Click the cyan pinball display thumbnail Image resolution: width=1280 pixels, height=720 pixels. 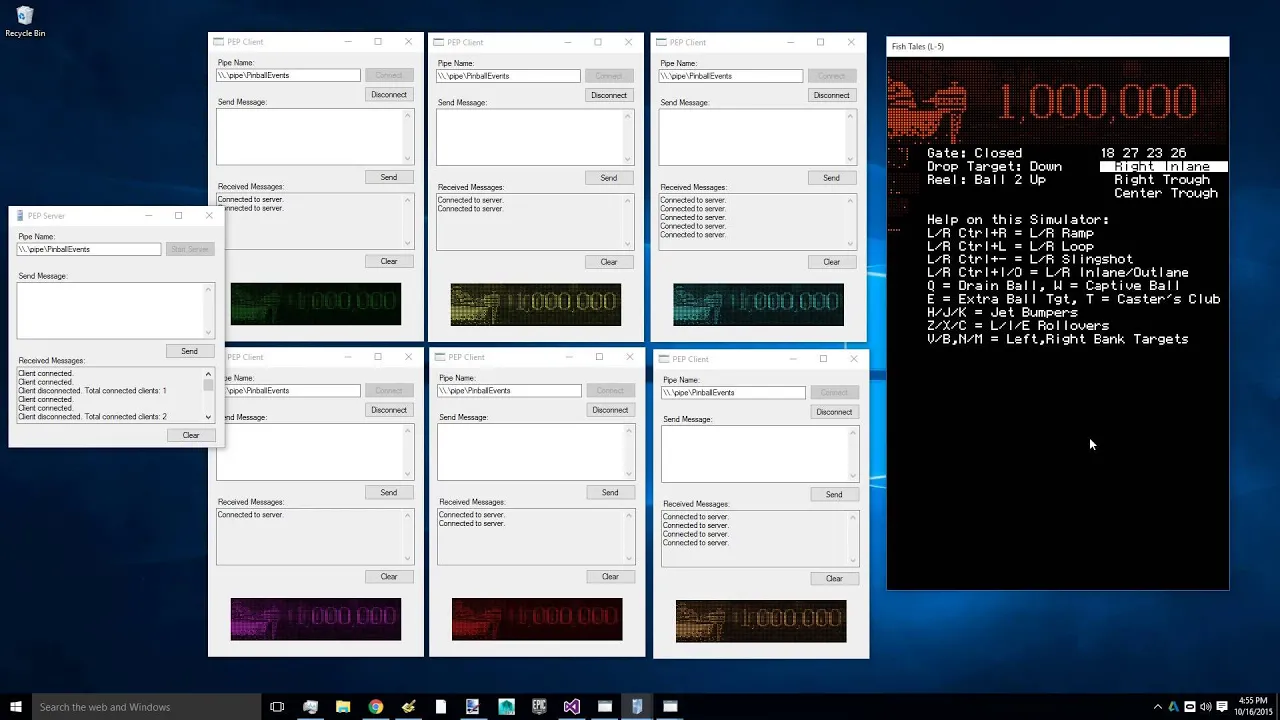point(759,305)
